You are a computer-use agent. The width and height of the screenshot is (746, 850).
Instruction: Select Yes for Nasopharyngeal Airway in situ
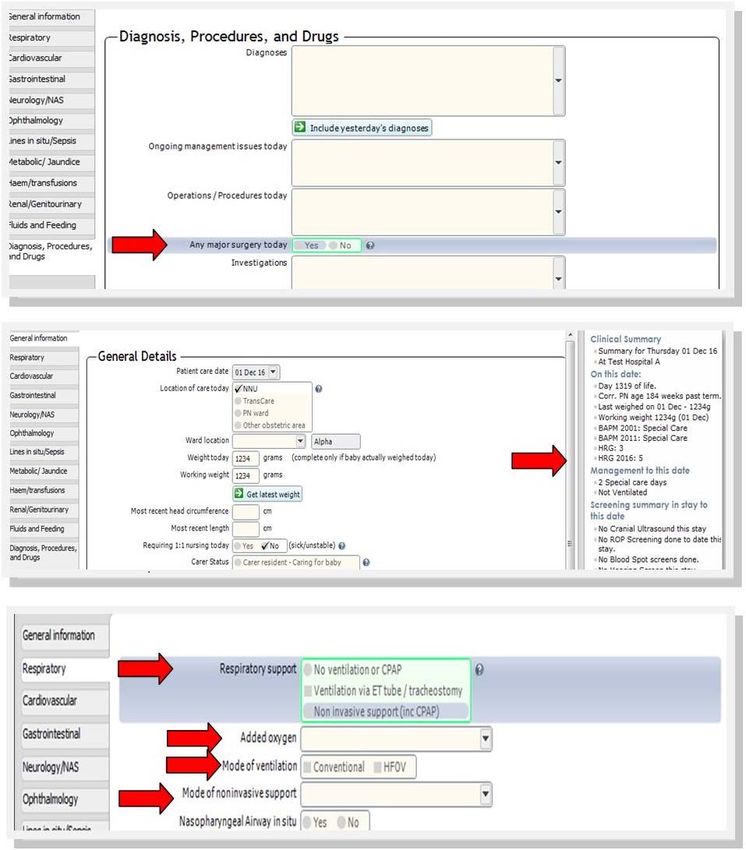click(x=315, y=822)
